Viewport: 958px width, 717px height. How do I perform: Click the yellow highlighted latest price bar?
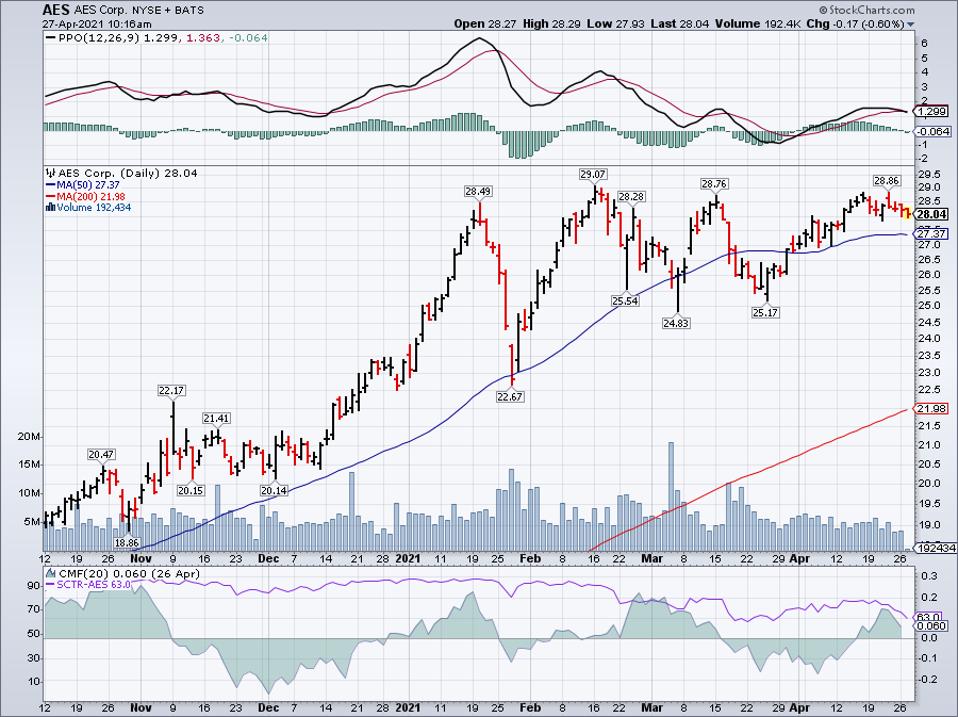pos(907,212)
